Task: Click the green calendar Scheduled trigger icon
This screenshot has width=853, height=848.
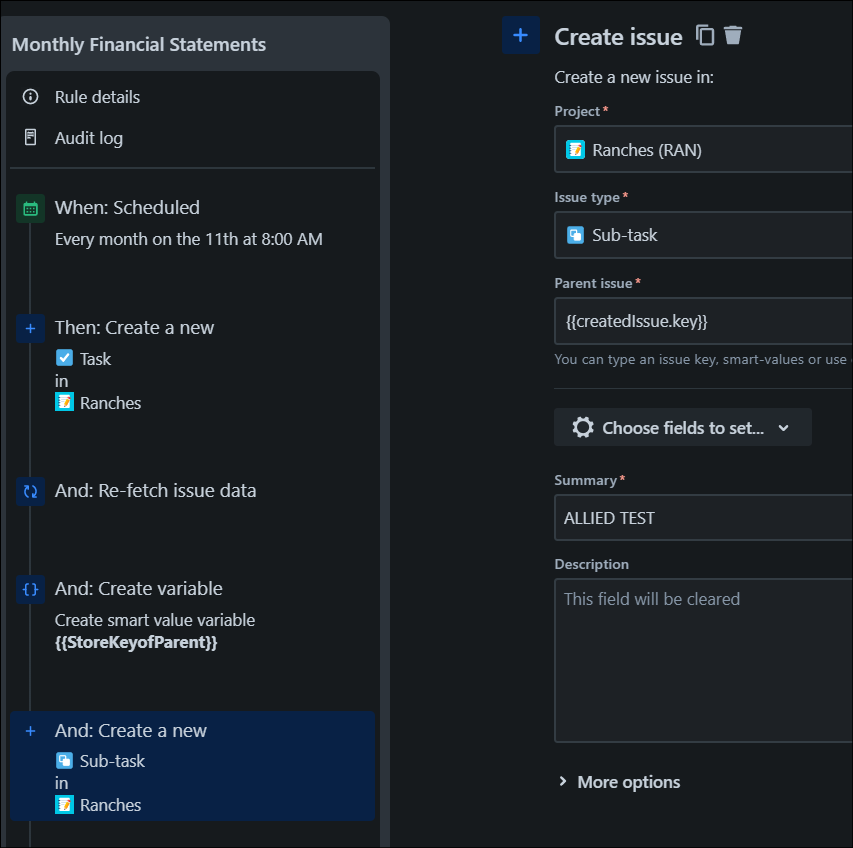Action: click(30, 208)
